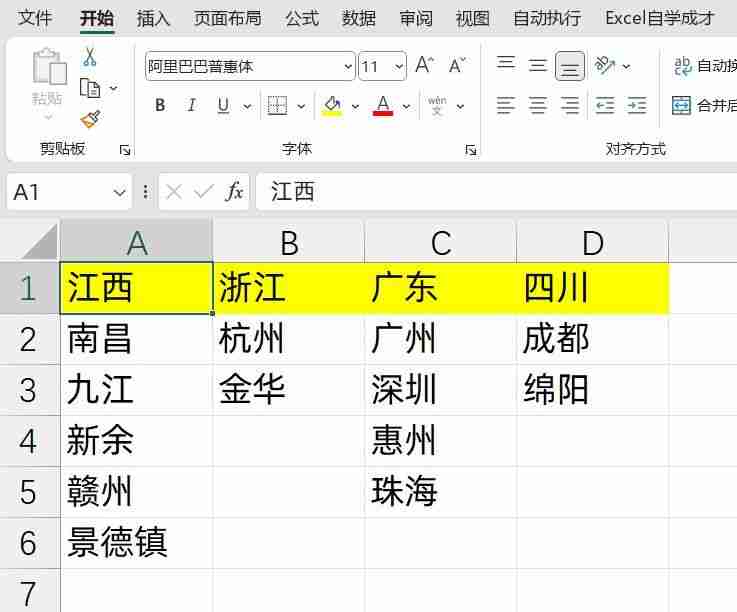Switch to 审阅 tab
This screenshot has width=737, height=612.
416,18
